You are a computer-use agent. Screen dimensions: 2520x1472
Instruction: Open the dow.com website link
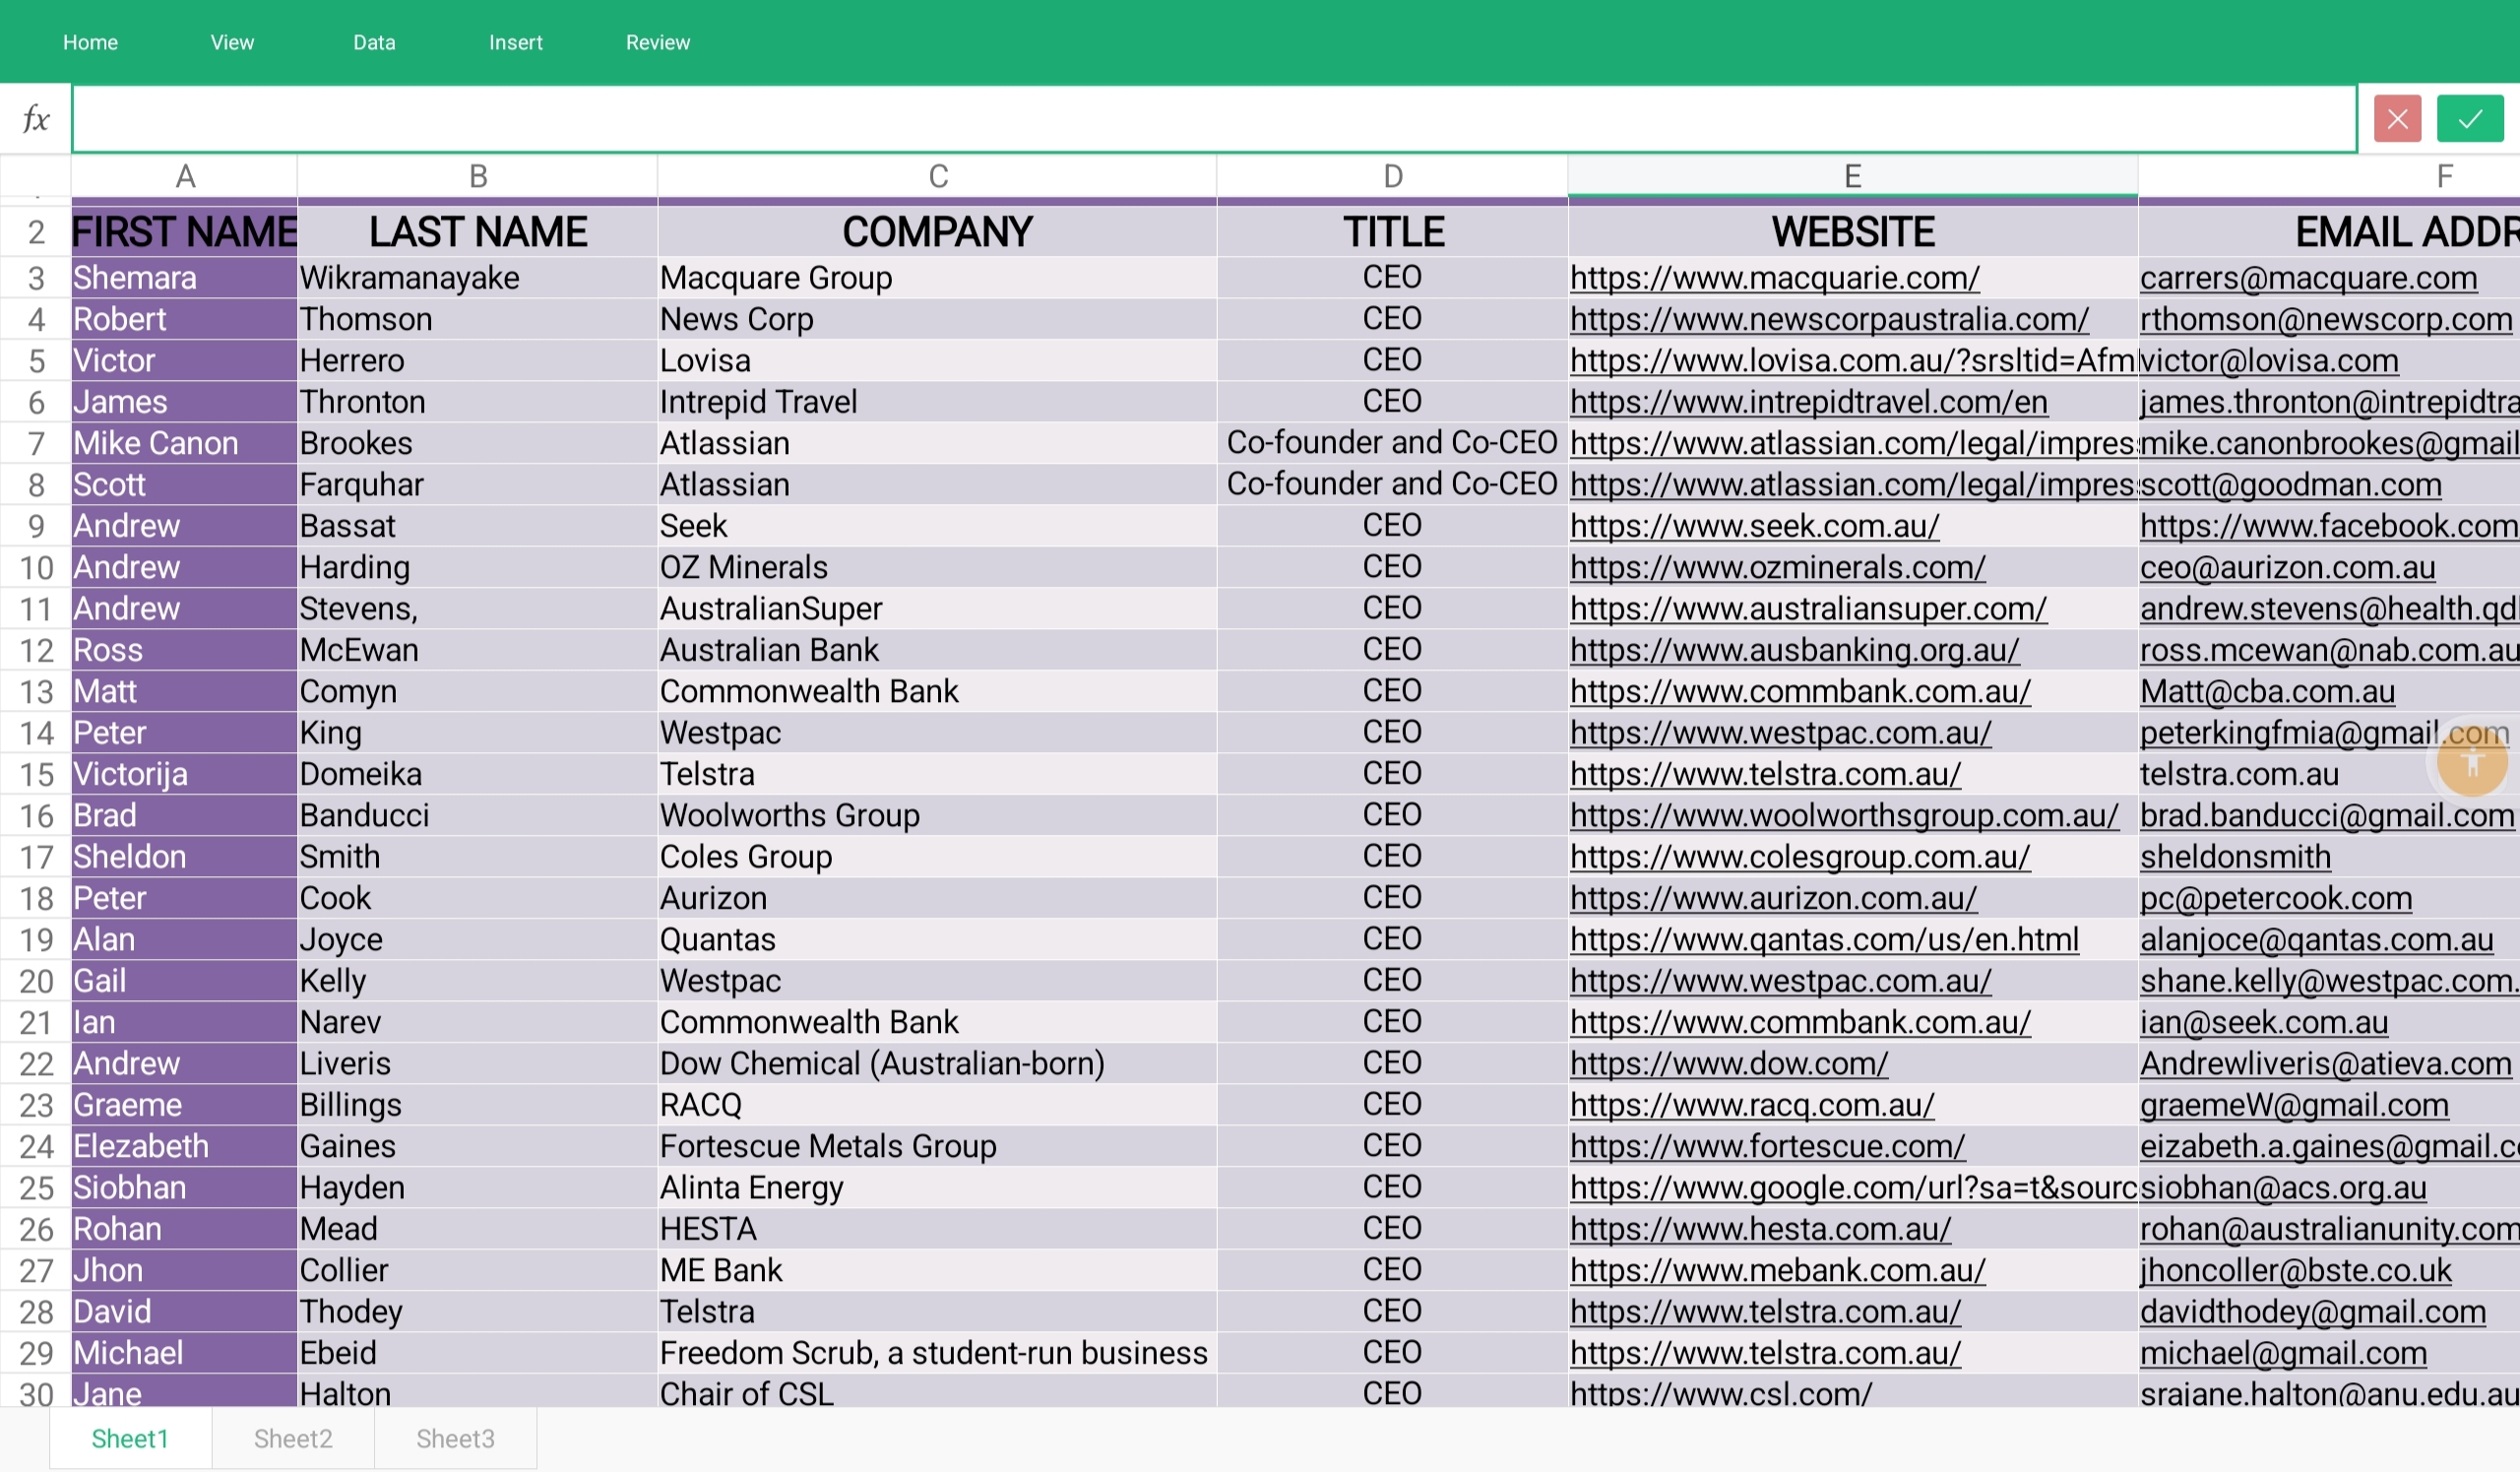[x=1729, y=1063]
